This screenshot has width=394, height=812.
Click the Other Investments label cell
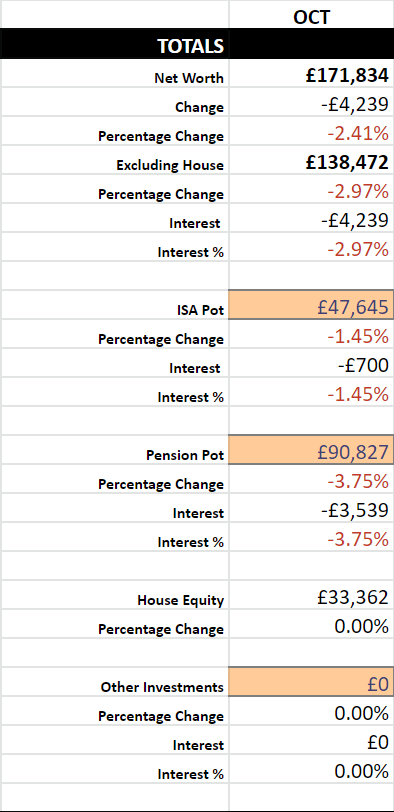pyautogui.click(x=114, y=683)
